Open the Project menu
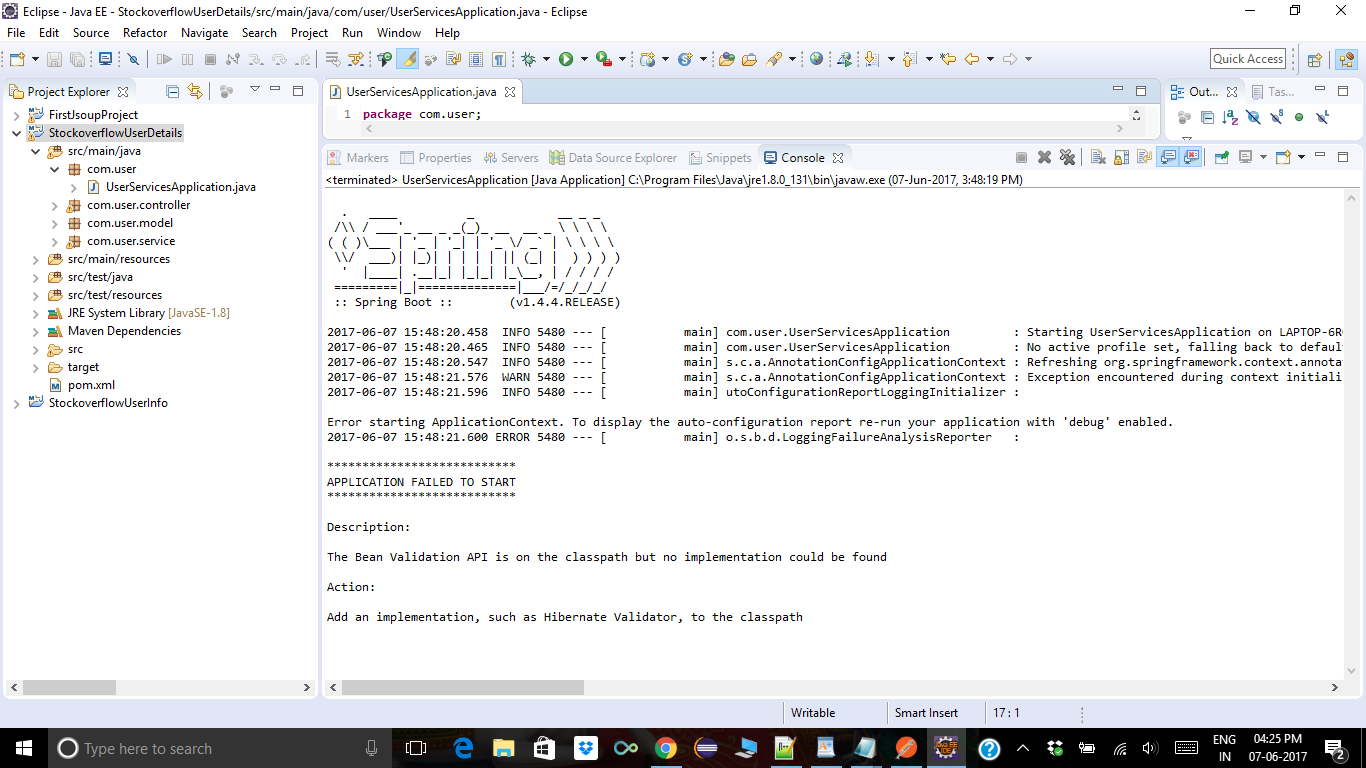 (309, 32)
